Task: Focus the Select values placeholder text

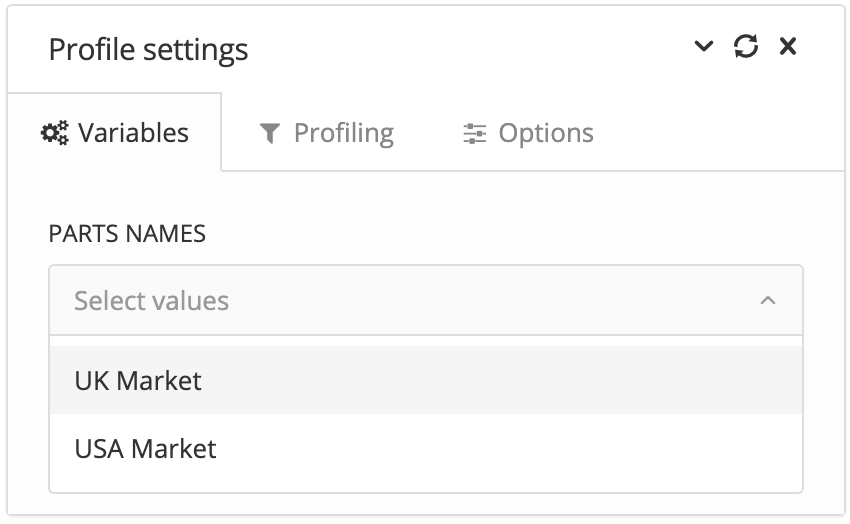Action: pos(151,300)
